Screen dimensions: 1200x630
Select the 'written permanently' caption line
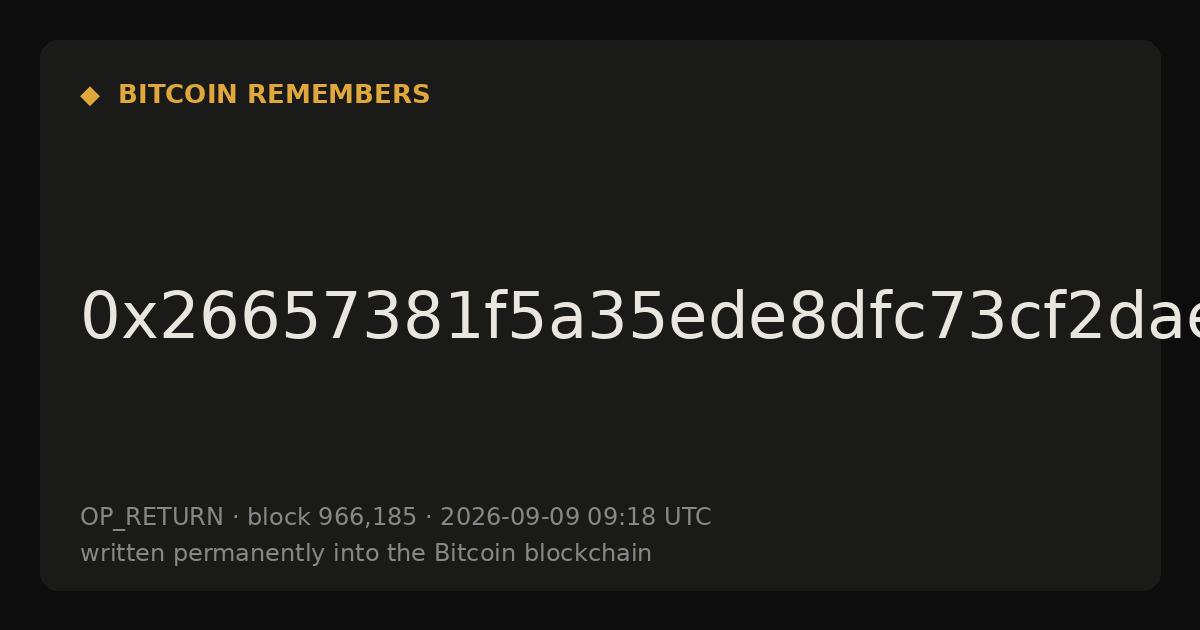(x=366, y=554)
